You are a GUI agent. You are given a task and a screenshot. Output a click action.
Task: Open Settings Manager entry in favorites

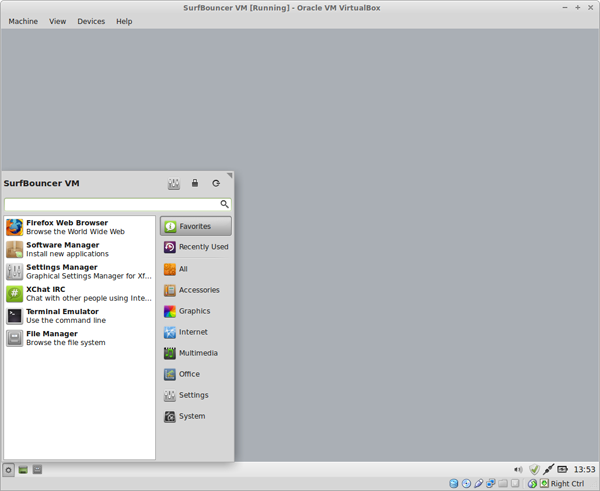point(80,271)
